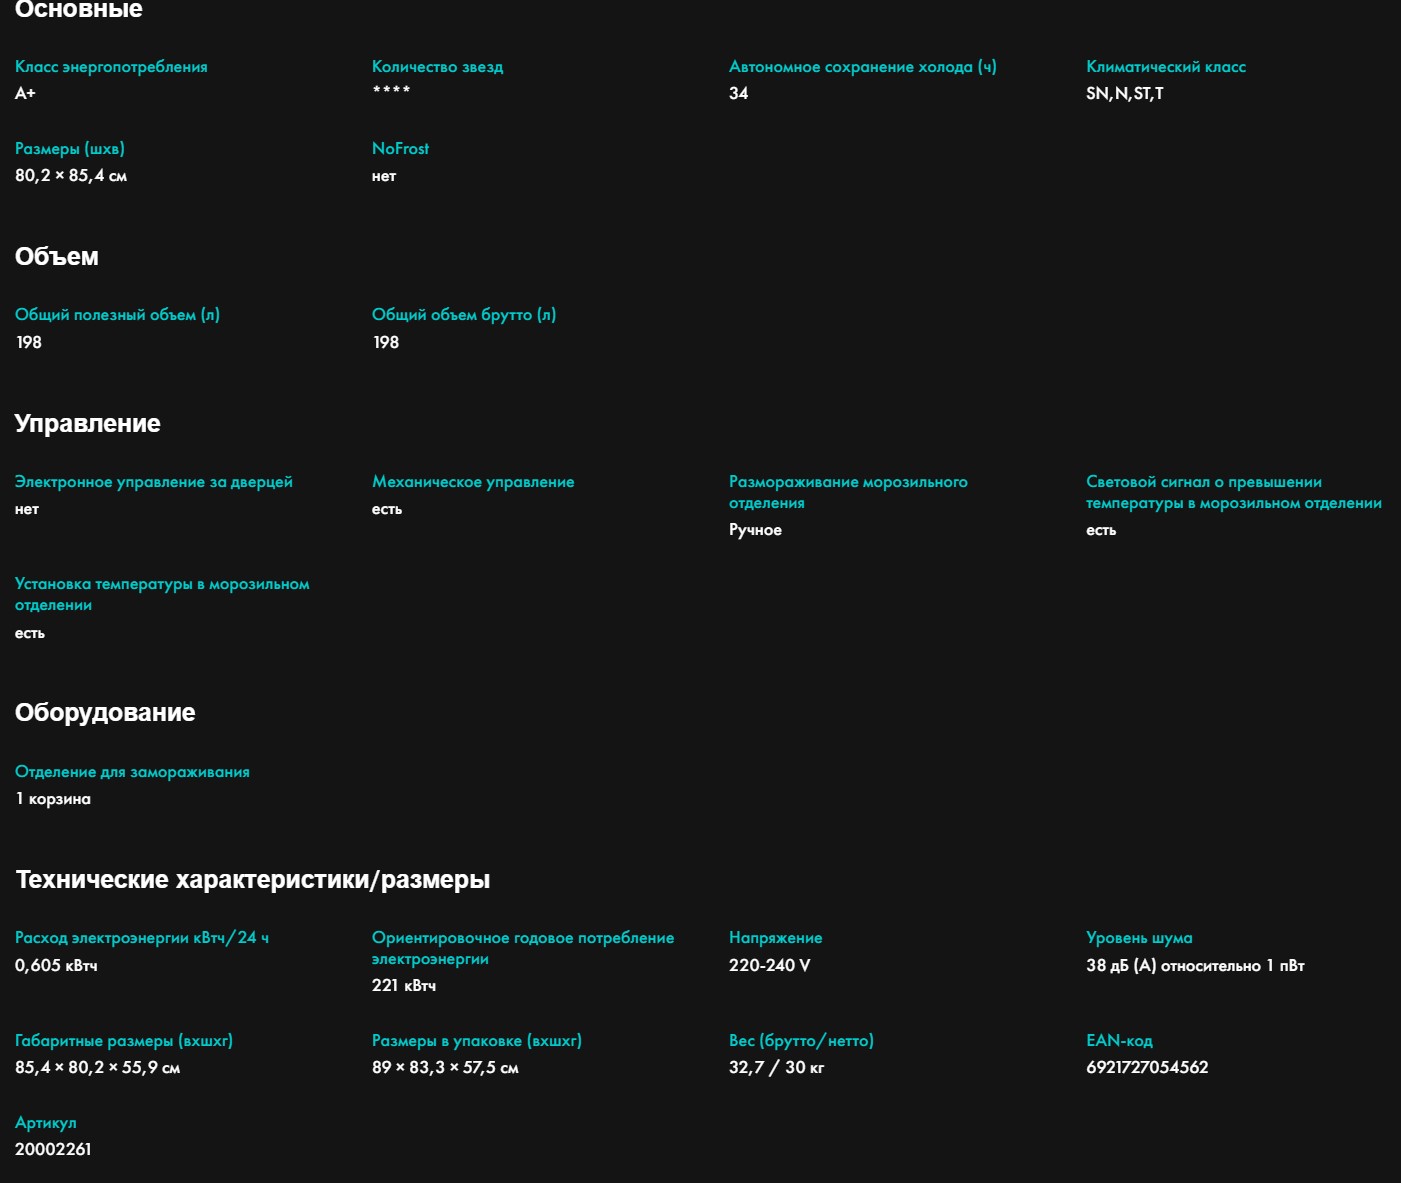
Task: Click the EAN code value 6921727054562
Action: 1147,1068
